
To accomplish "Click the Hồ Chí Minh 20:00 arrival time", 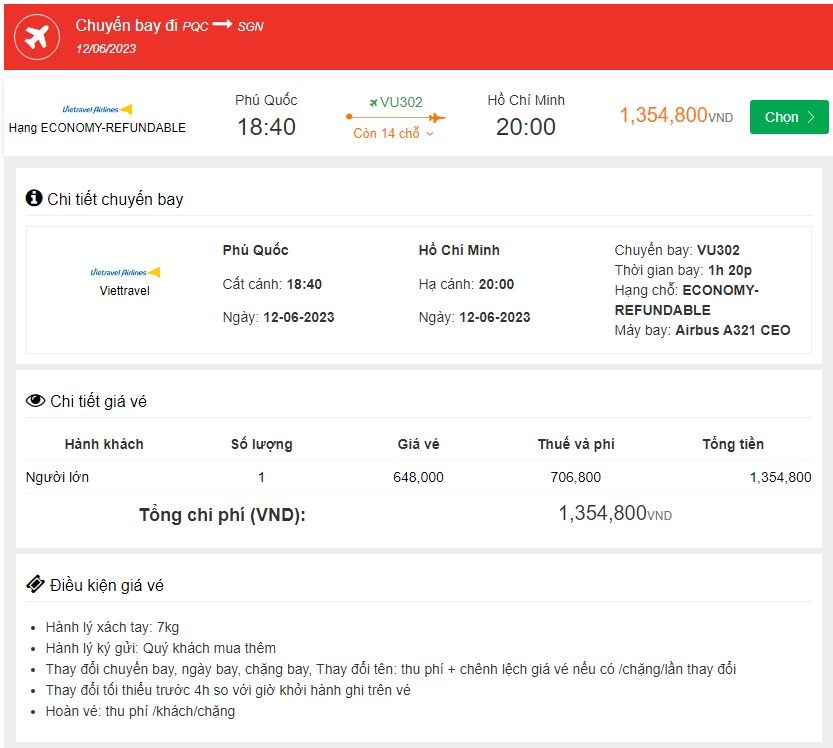I will tap(526, 127).
